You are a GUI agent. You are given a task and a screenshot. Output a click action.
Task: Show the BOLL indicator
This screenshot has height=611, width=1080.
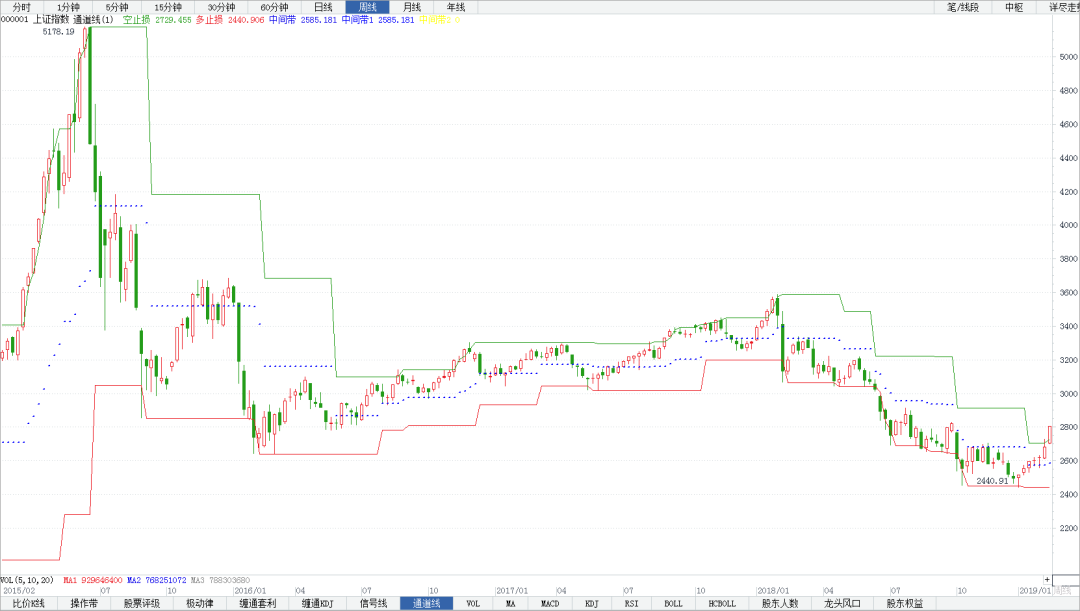(x=673, y=604)
